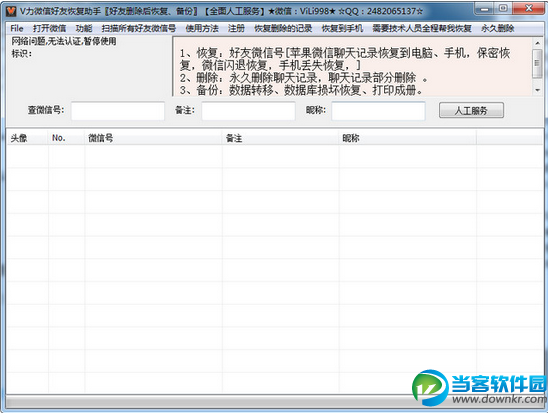Click the info box scroll-down arrow
This screenshot has height=413, width=548.
[x=537, y=90]
